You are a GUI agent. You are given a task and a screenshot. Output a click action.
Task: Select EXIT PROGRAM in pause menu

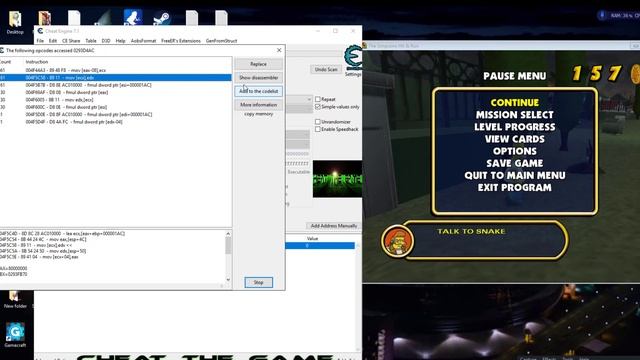click(515, 188)
